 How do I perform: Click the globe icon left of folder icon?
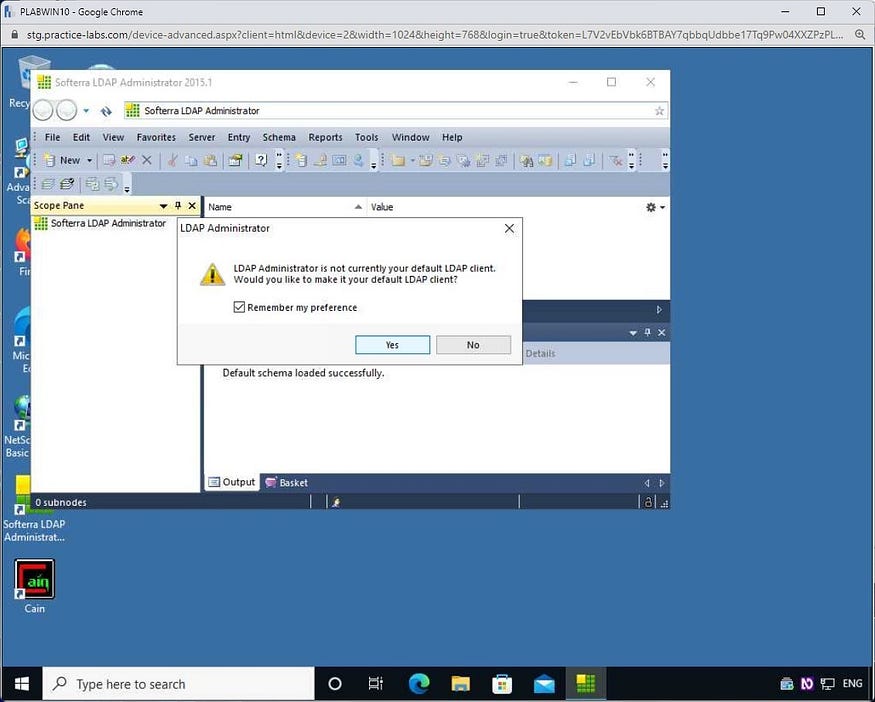358,161
